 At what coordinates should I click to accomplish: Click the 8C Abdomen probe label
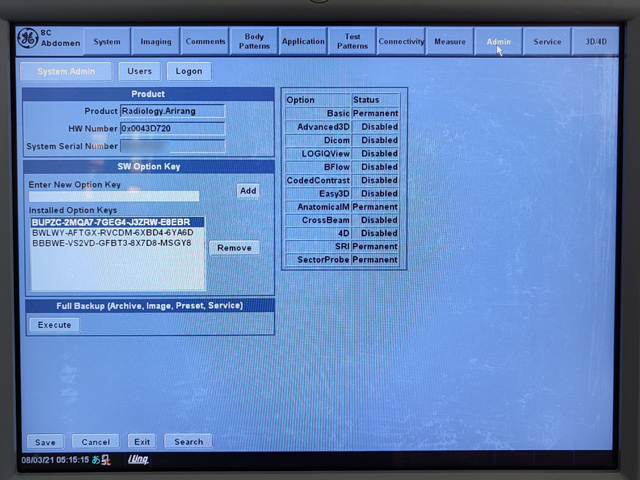click(60, 38)
